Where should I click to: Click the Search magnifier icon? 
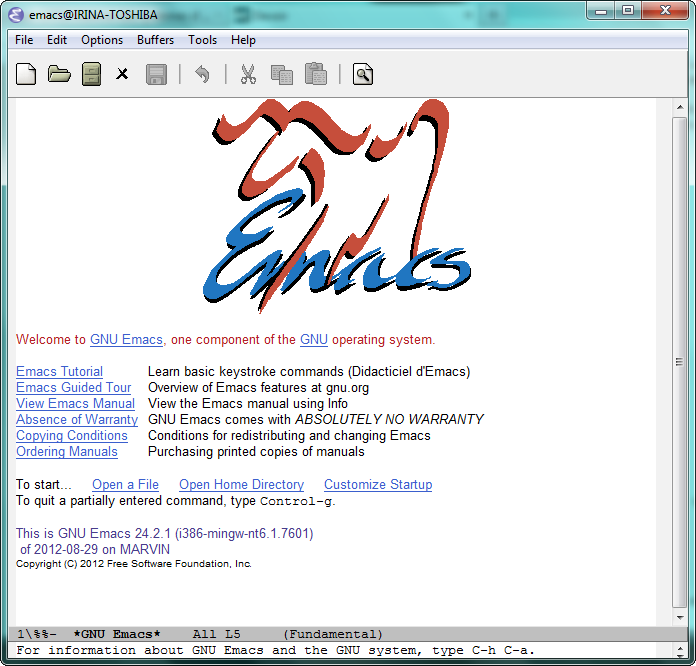pos(363,74)
